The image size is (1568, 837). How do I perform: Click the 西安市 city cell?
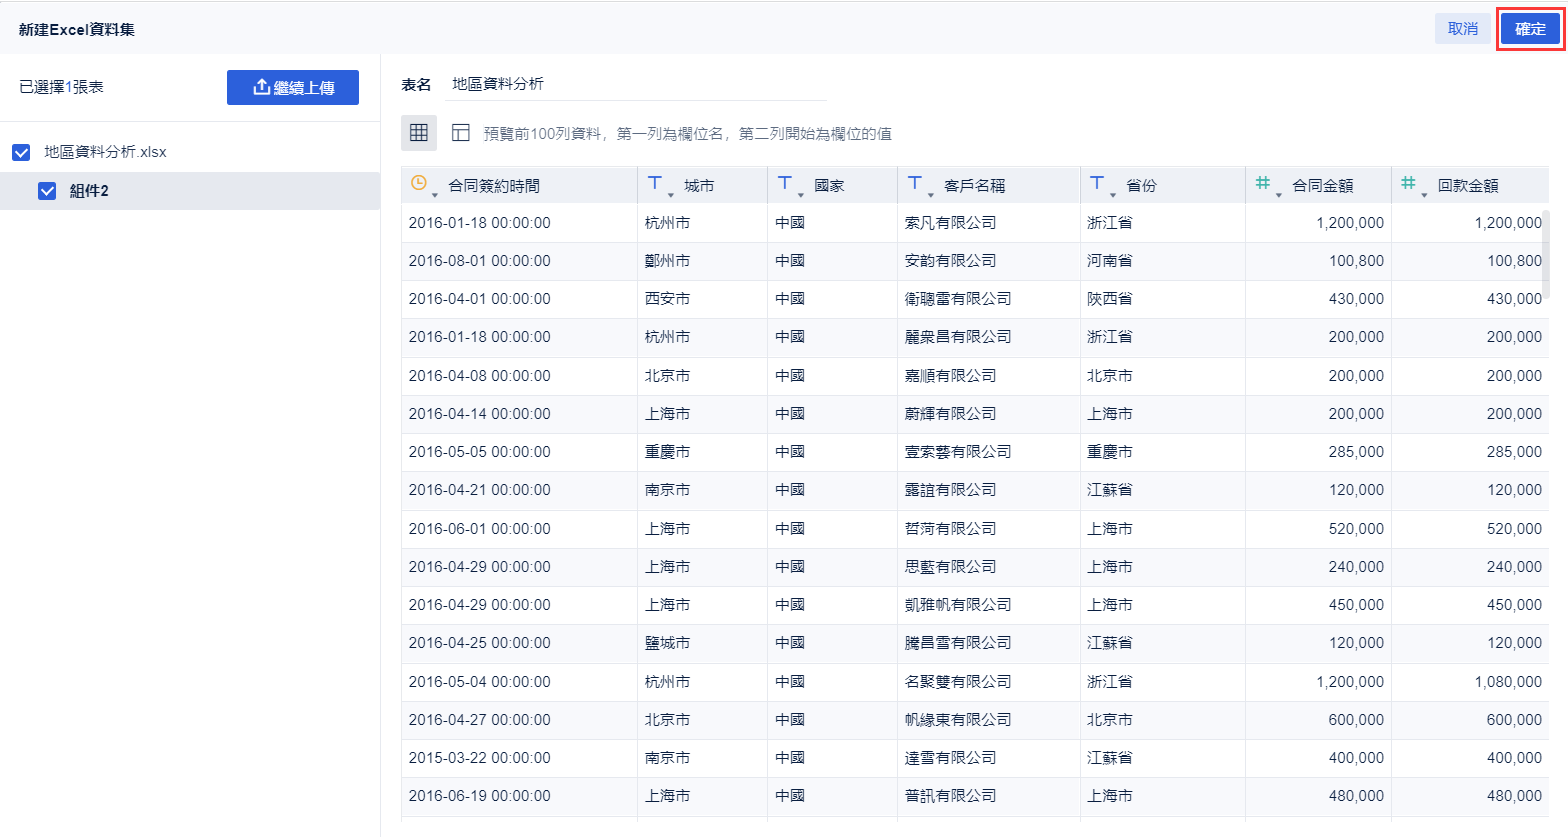tap(702, 299)
